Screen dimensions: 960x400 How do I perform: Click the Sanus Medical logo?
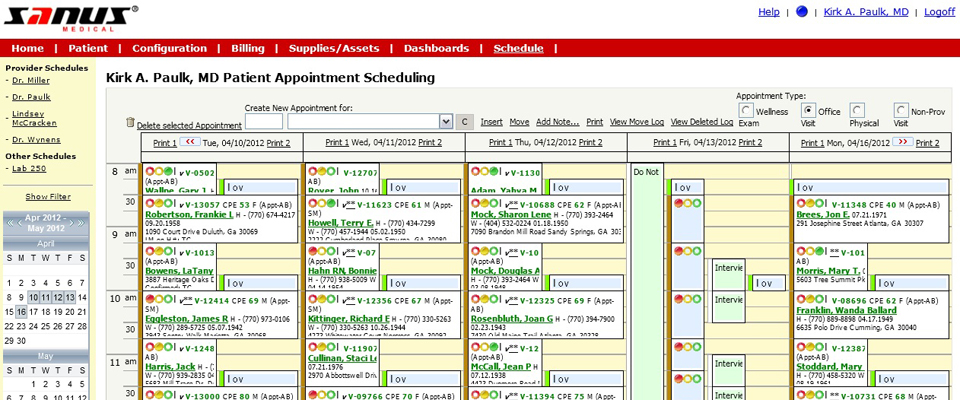(71, 18)
